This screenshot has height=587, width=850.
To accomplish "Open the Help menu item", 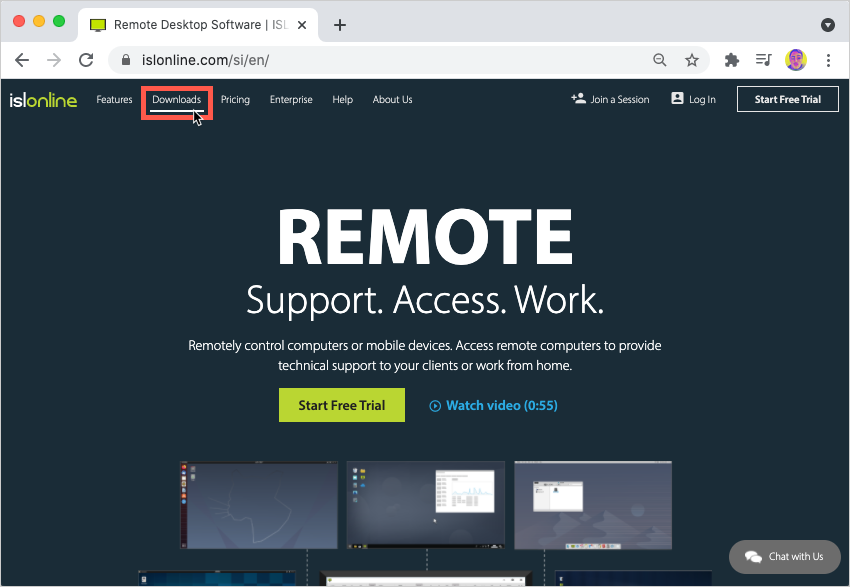I will (342, 99).
